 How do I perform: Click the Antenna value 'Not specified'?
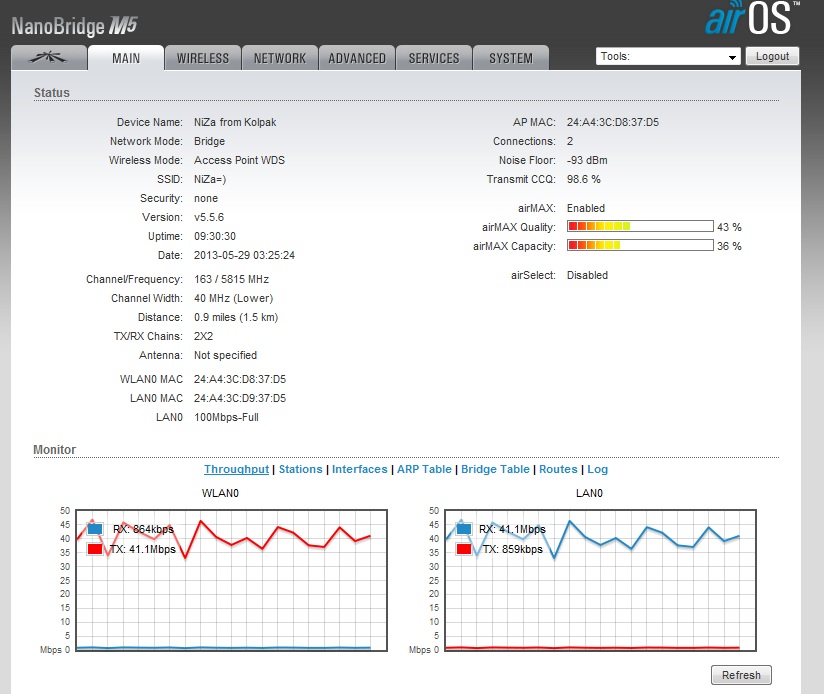click(x=225, y=355)
